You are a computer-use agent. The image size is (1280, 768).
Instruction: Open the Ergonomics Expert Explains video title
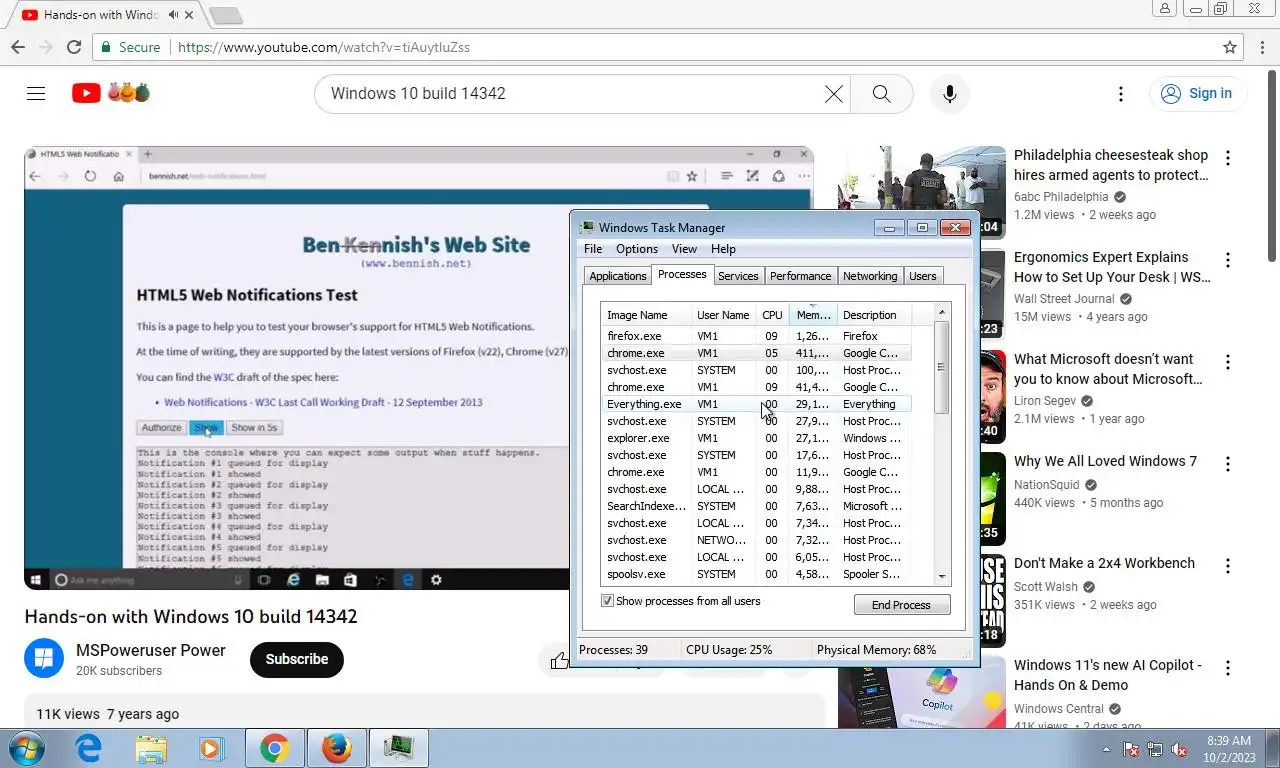tap(1112, 267)
